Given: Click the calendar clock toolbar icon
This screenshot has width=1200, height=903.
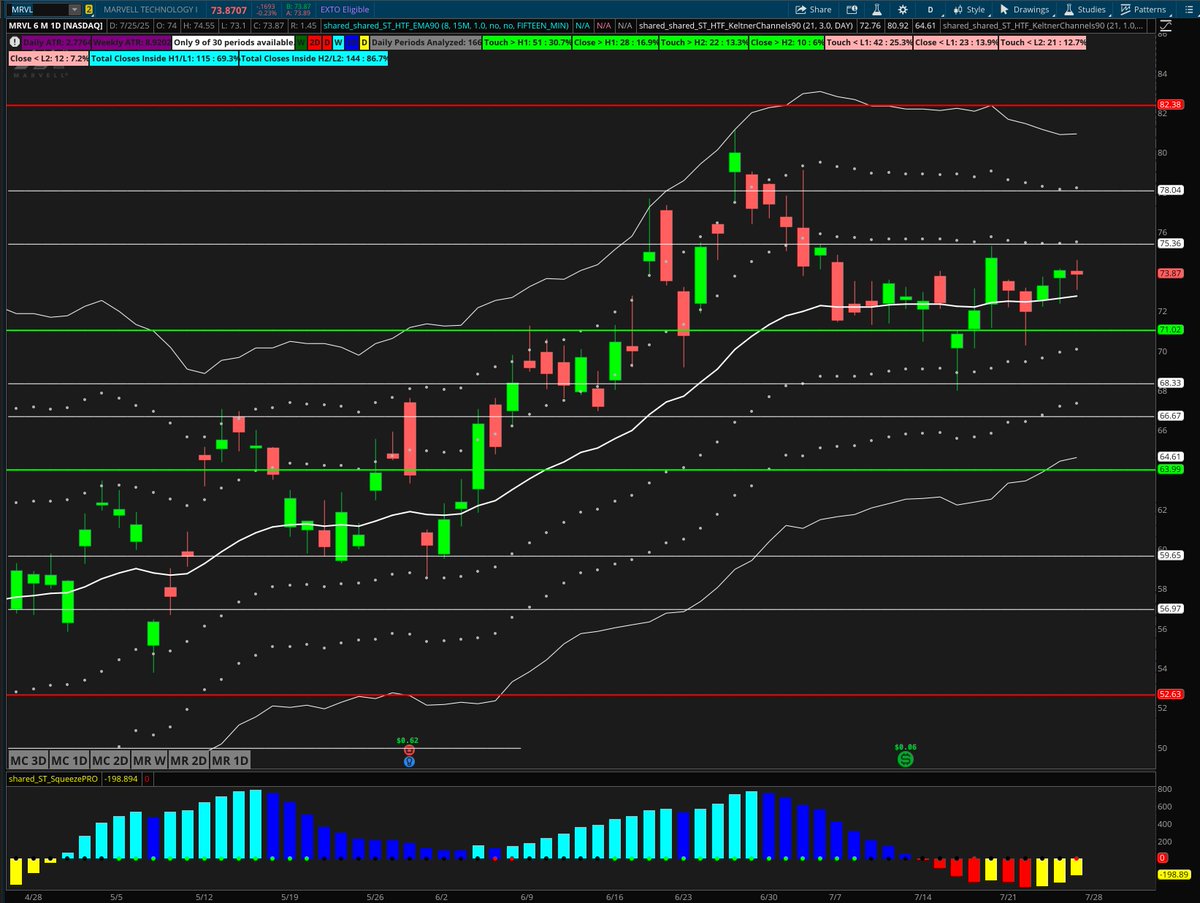Looking at the screenshot, I should [x=852, y=9].
